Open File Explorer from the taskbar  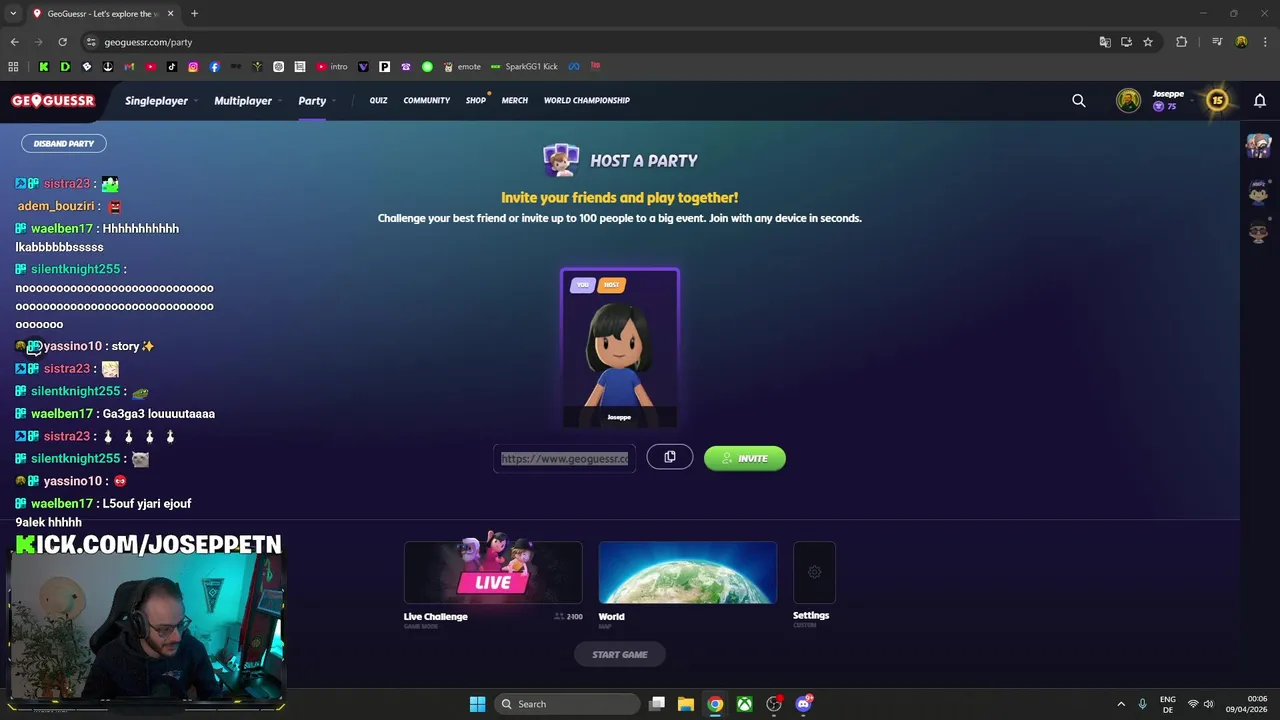click(686, 704)
